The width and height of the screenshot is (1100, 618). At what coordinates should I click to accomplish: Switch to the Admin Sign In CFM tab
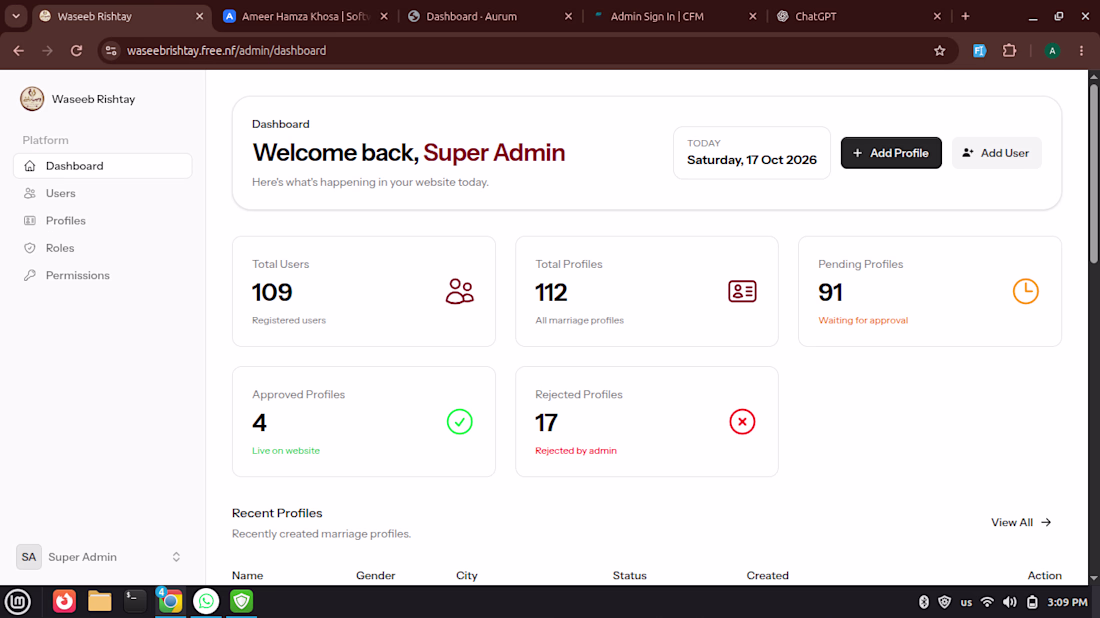coord(673,16)
